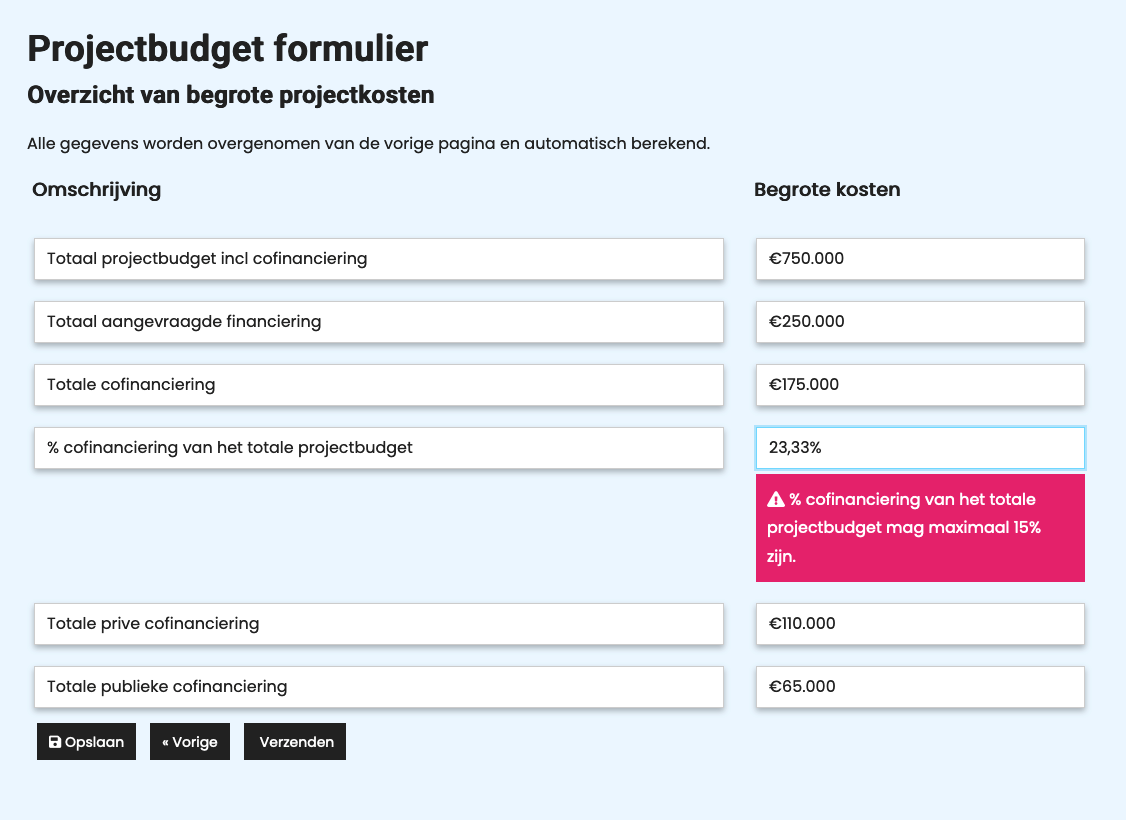Click the Verzenden button
Viewport: 1126px width, 820px height.
(x=295, y=741)
